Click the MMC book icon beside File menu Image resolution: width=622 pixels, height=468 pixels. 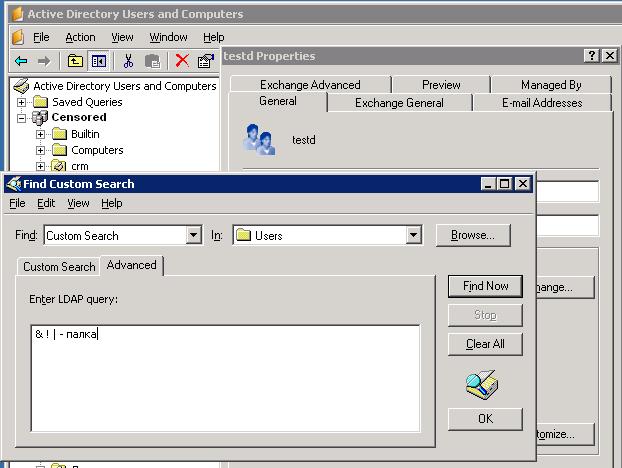tap(18, 37)
